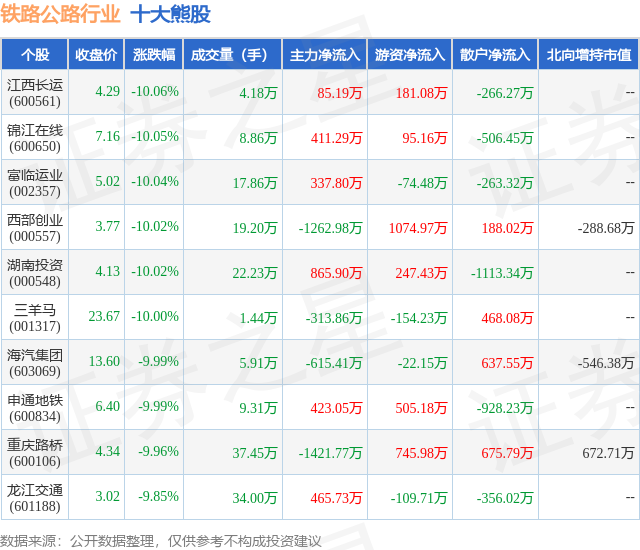Click northbound value -546.38万
The width and height of the screenshot is (640, 550).
(x=606, y=363)
